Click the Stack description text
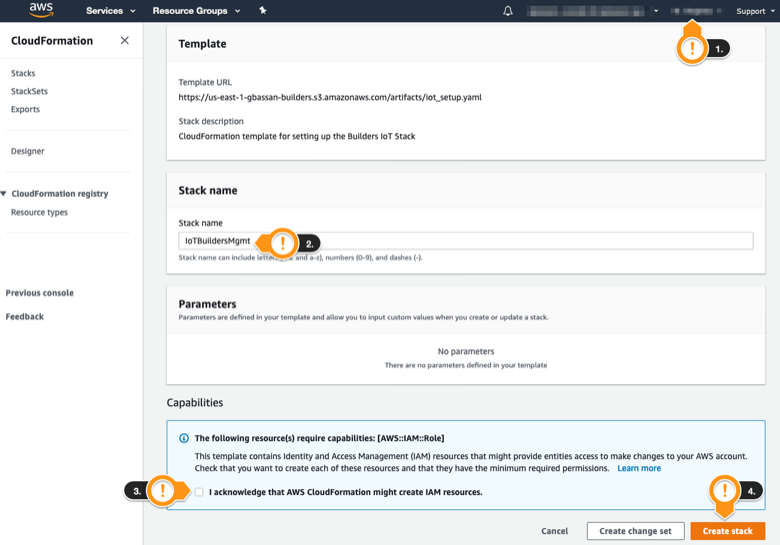Screen dimensions: 780x545 coord(296,136)
